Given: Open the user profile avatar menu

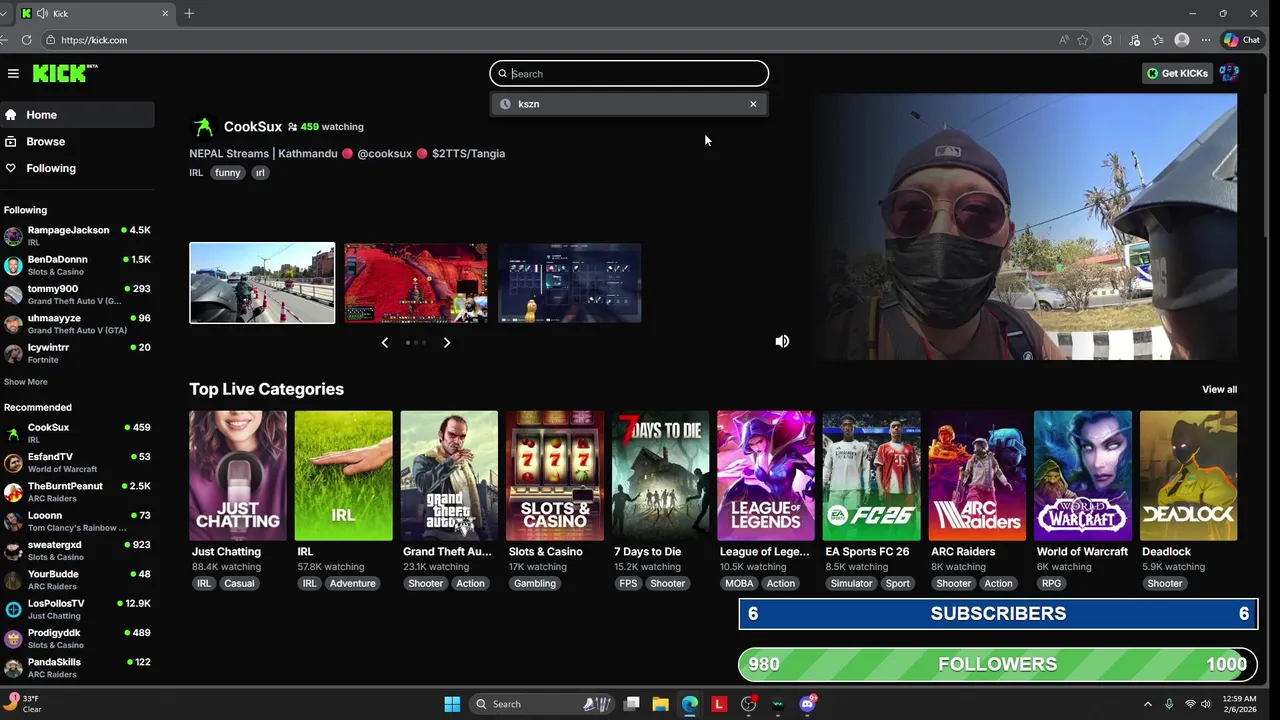Looking at the screenshot, I should coord(1229,73).
